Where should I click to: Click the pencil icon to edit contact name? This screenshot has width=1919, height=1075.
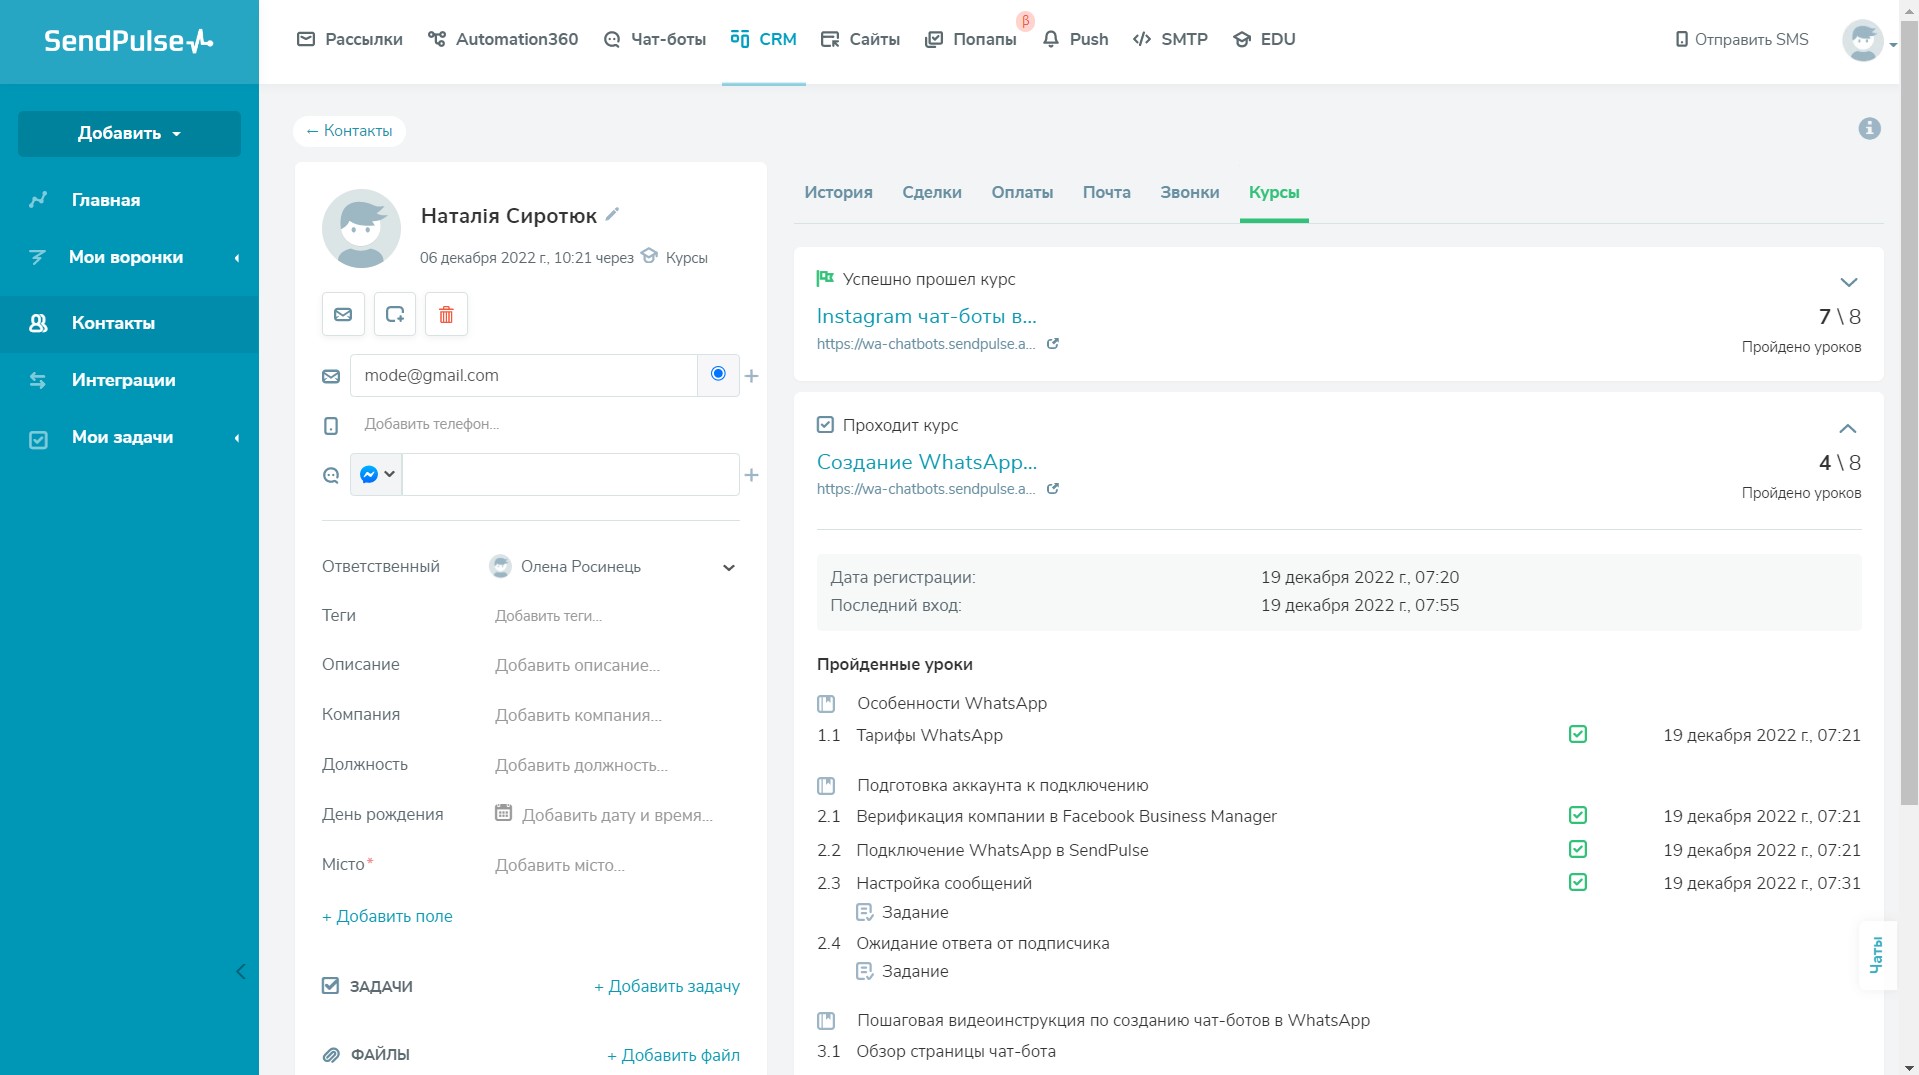pyautogui.click(x=611, y=214)
